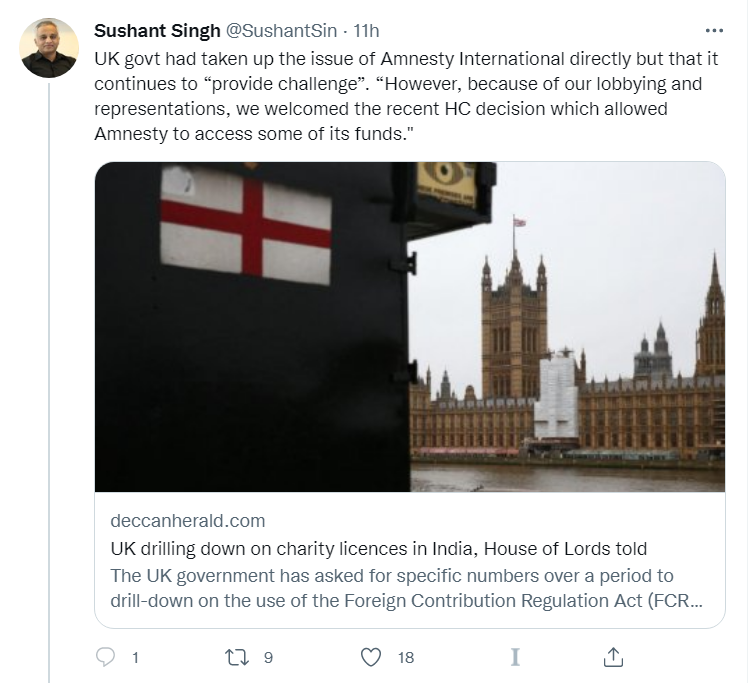This screenshot has width=751, height=683.
Task: Toggle the heart like icon
Action: pyautogui.click(x=371, y=657)
